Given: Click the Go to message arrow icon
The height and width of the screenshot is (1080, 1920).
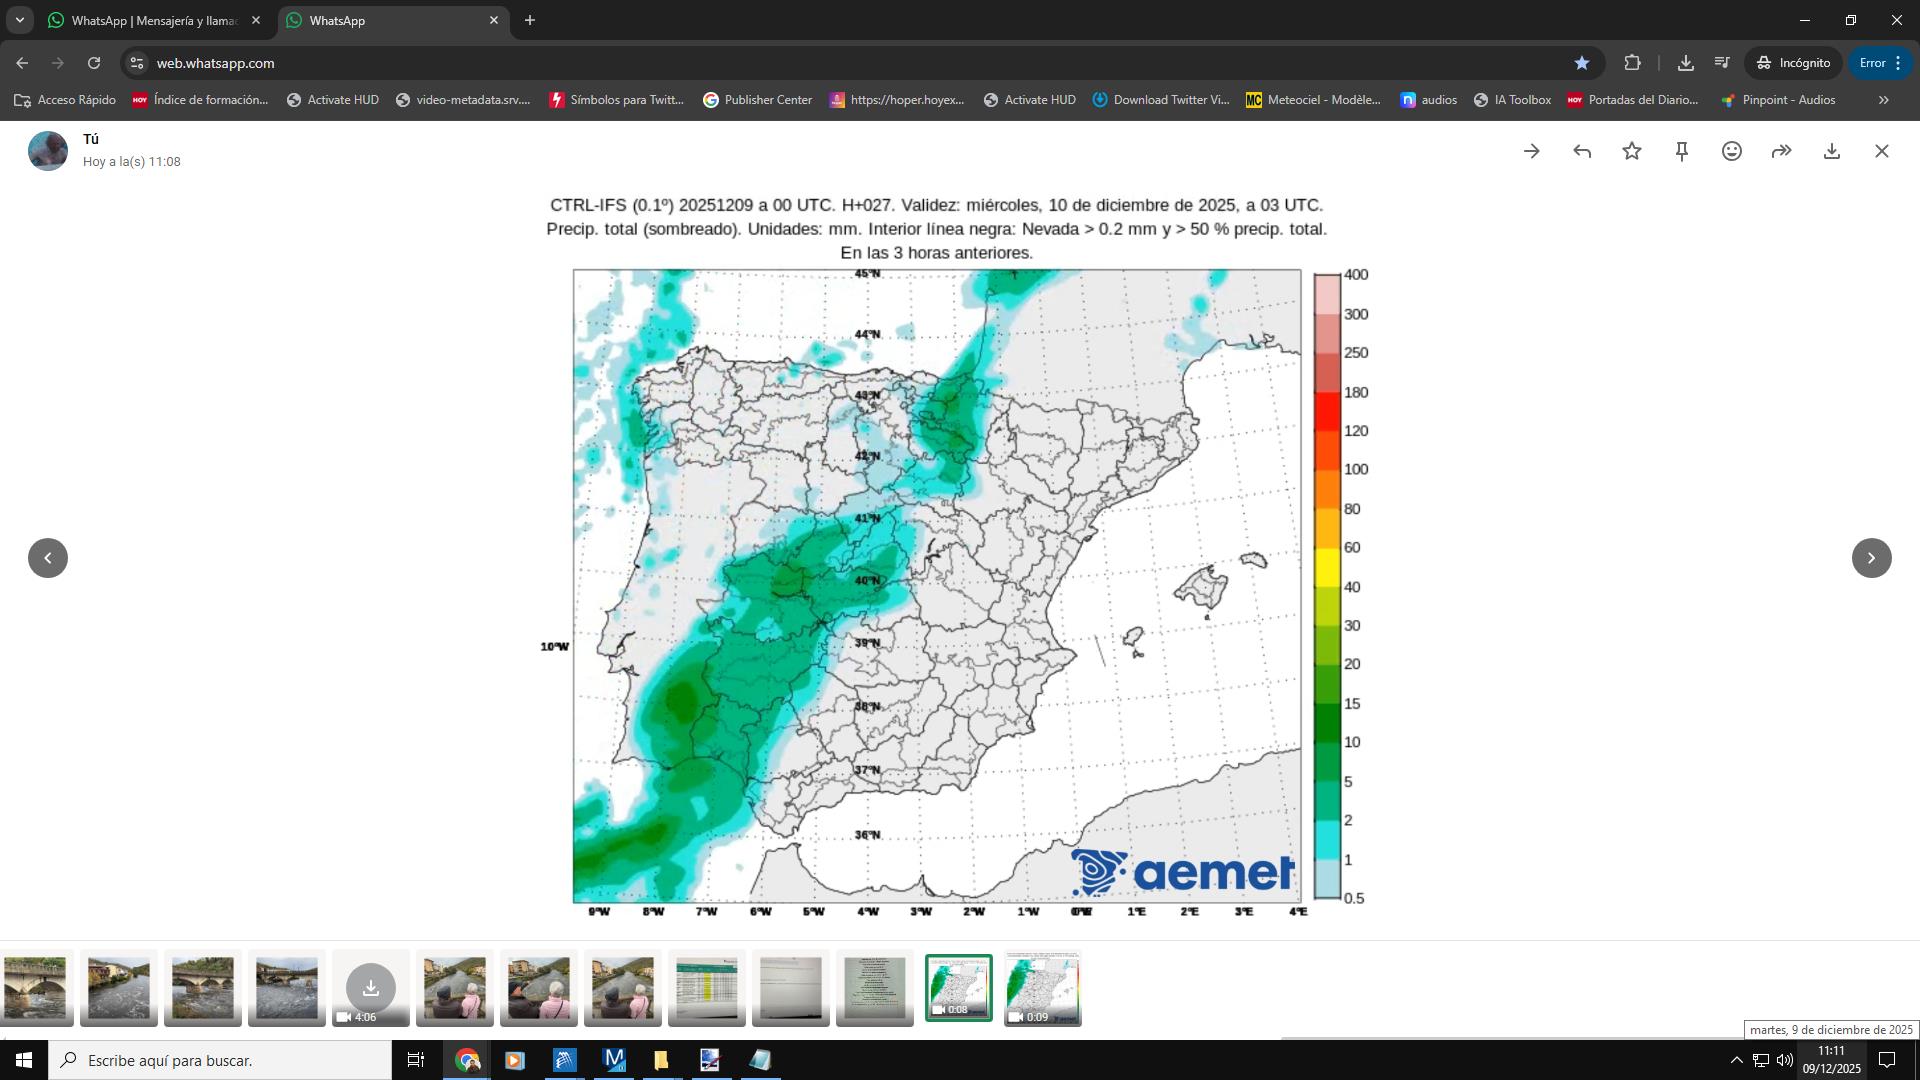Looking at the screenshot, I should point(1531,151).
